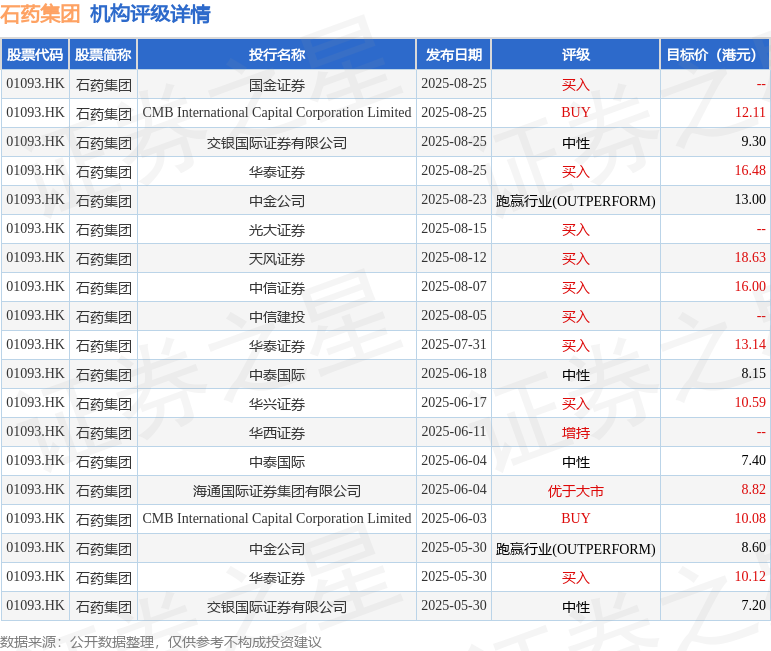This screenshot has height=651, width=771.
Task: Click the target price 18.63
Action: point(750,258)
